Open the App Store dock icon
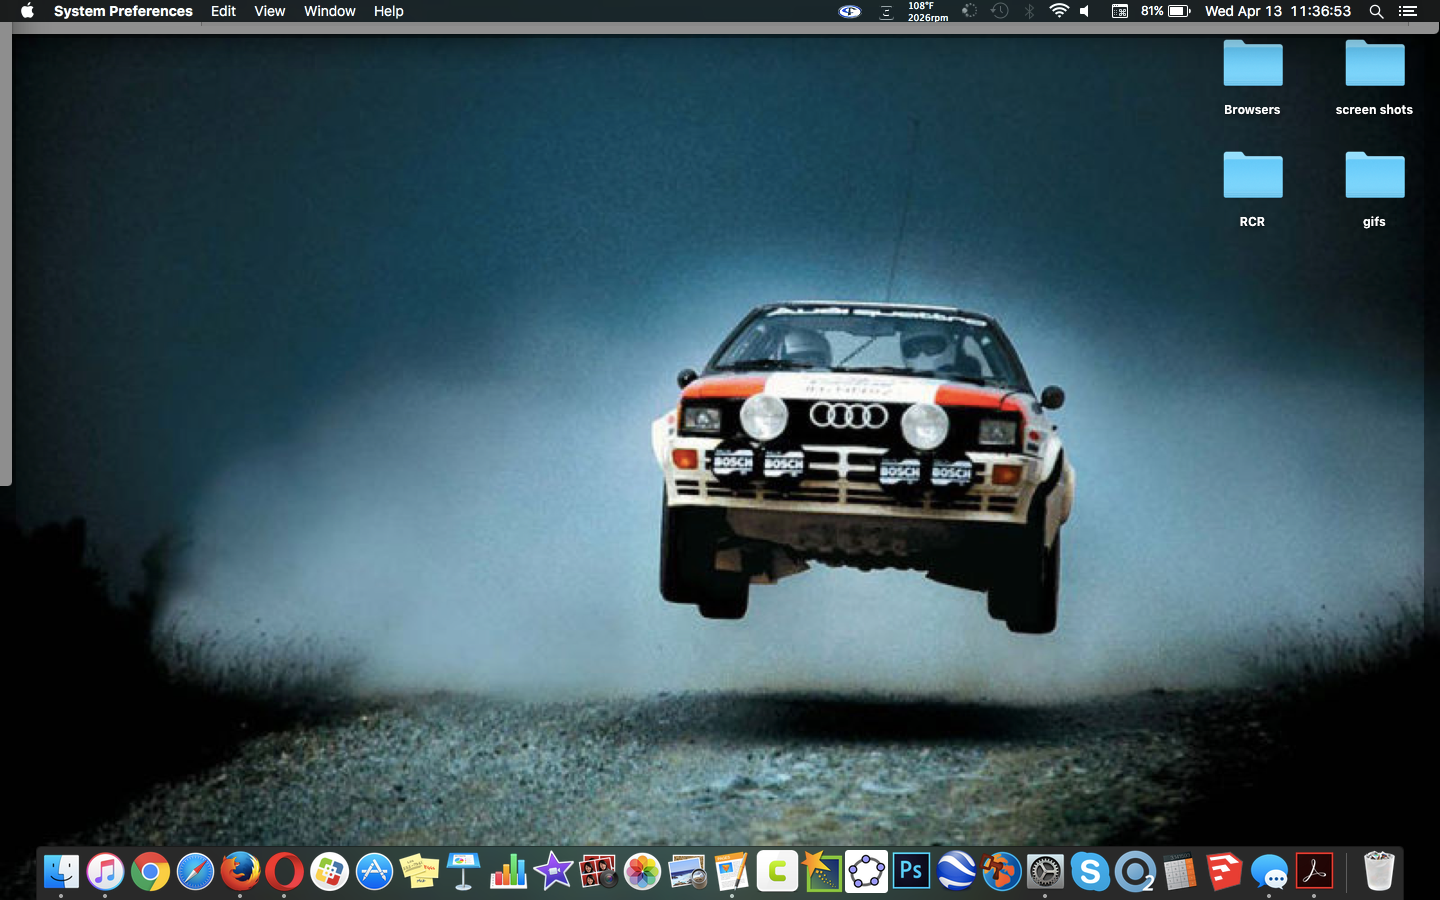 (x=374, y=872)
